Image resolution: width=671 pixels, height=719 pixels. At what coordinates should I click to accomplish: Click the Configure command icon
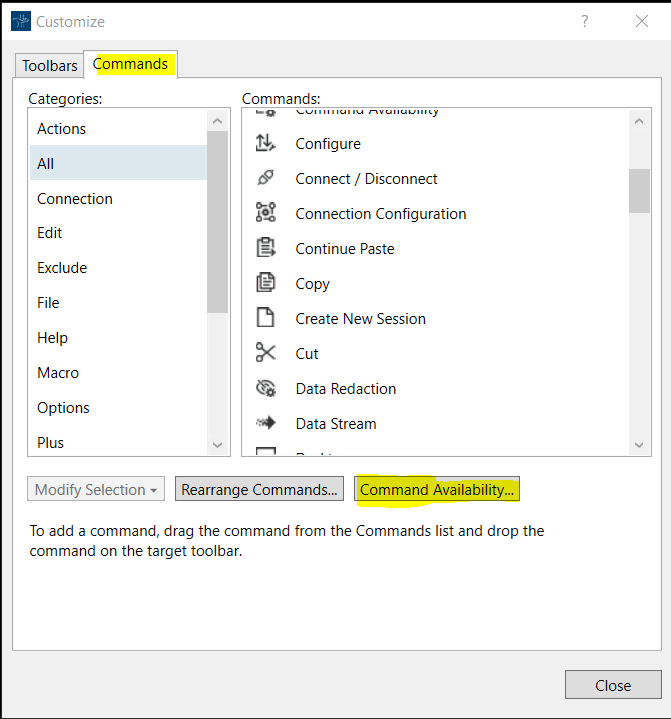pos(266,143)
